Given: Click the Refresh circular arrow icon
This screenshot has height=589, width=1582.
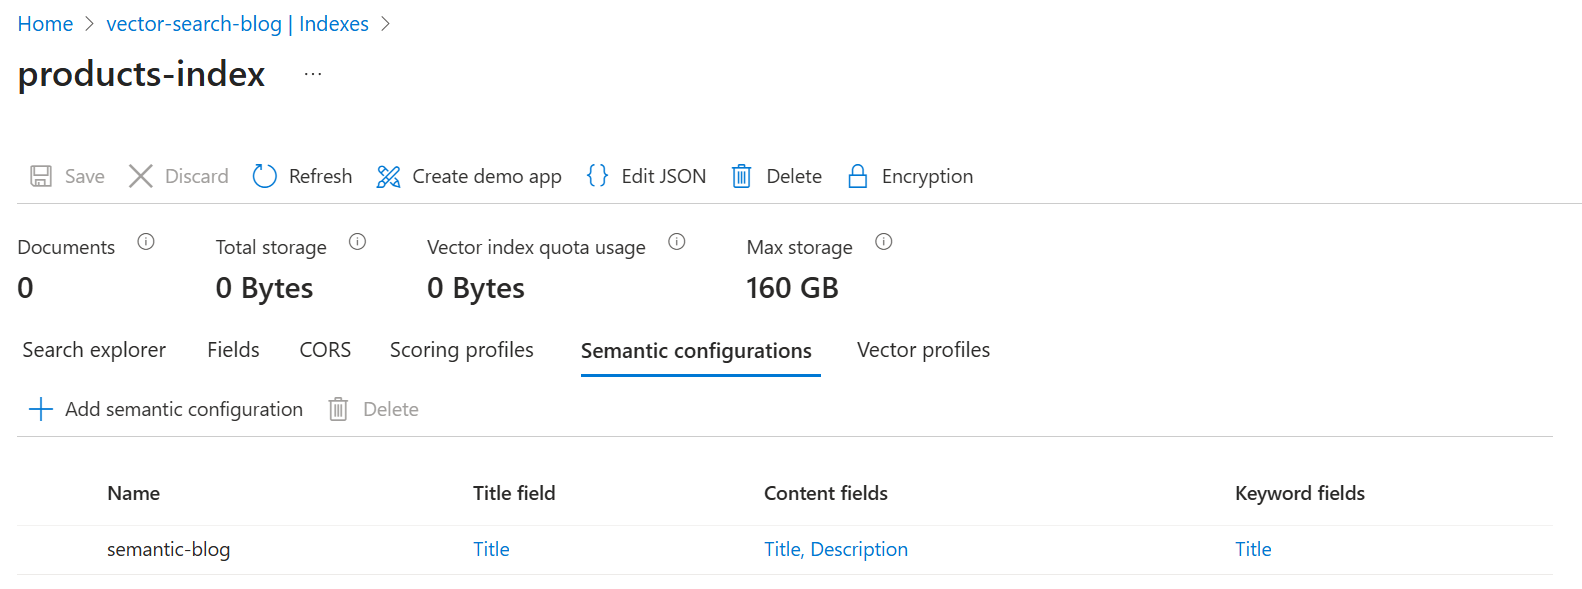Looking at the screenshot, I should [264, 176].
